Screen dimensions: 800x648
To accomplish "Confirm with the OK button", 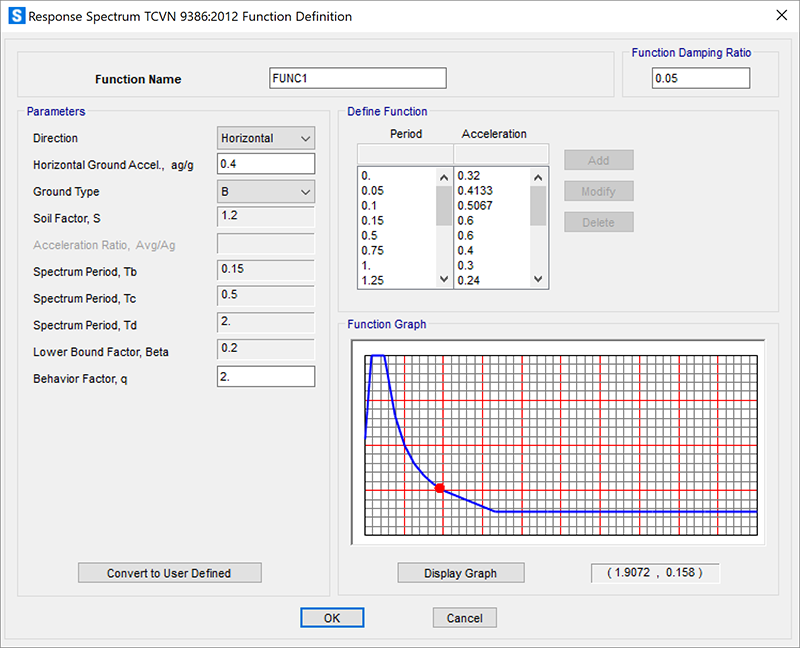I will (x=332, y=618).
